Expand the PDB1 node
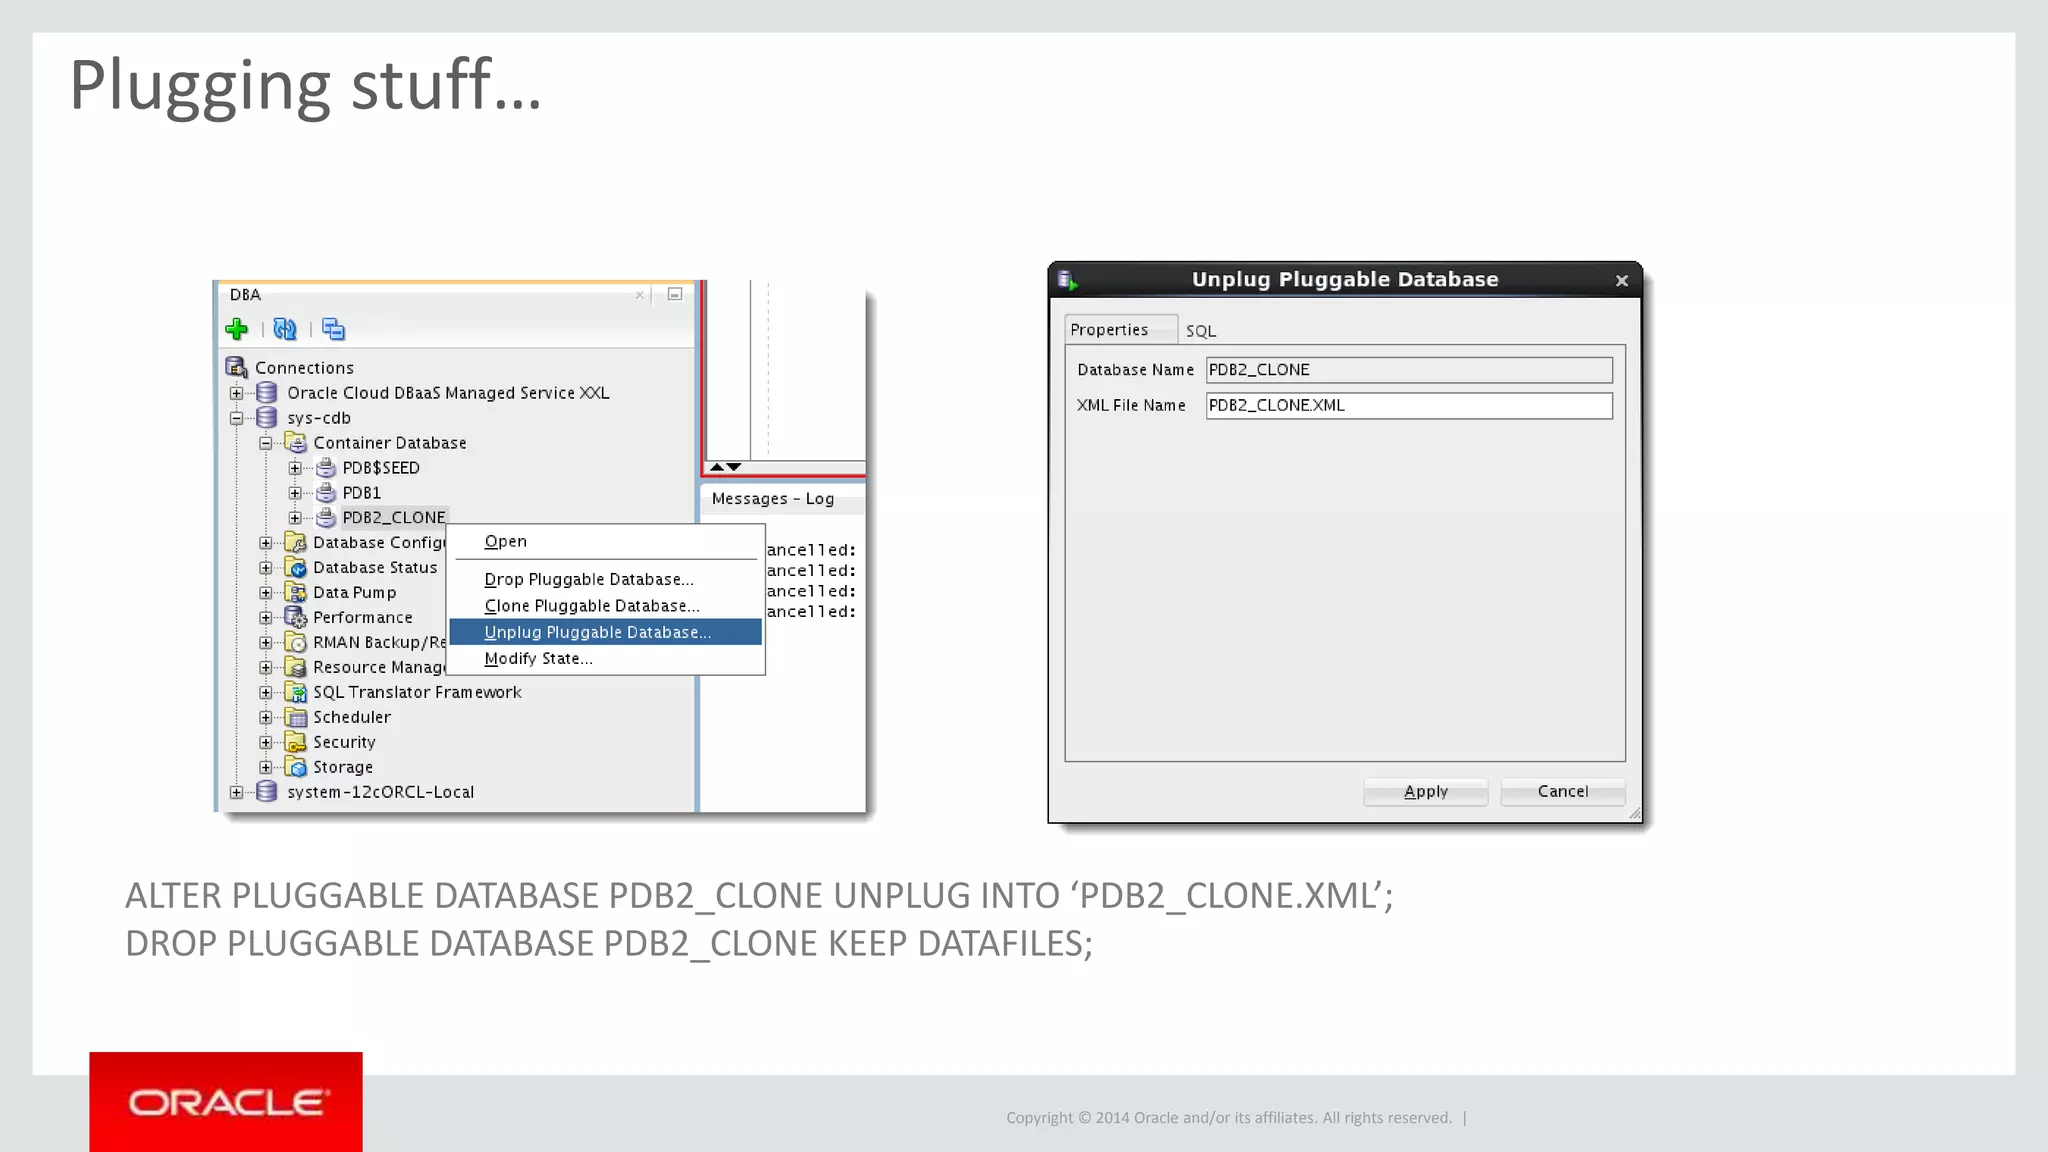The image size is (2048, 1152). point(295,493)
